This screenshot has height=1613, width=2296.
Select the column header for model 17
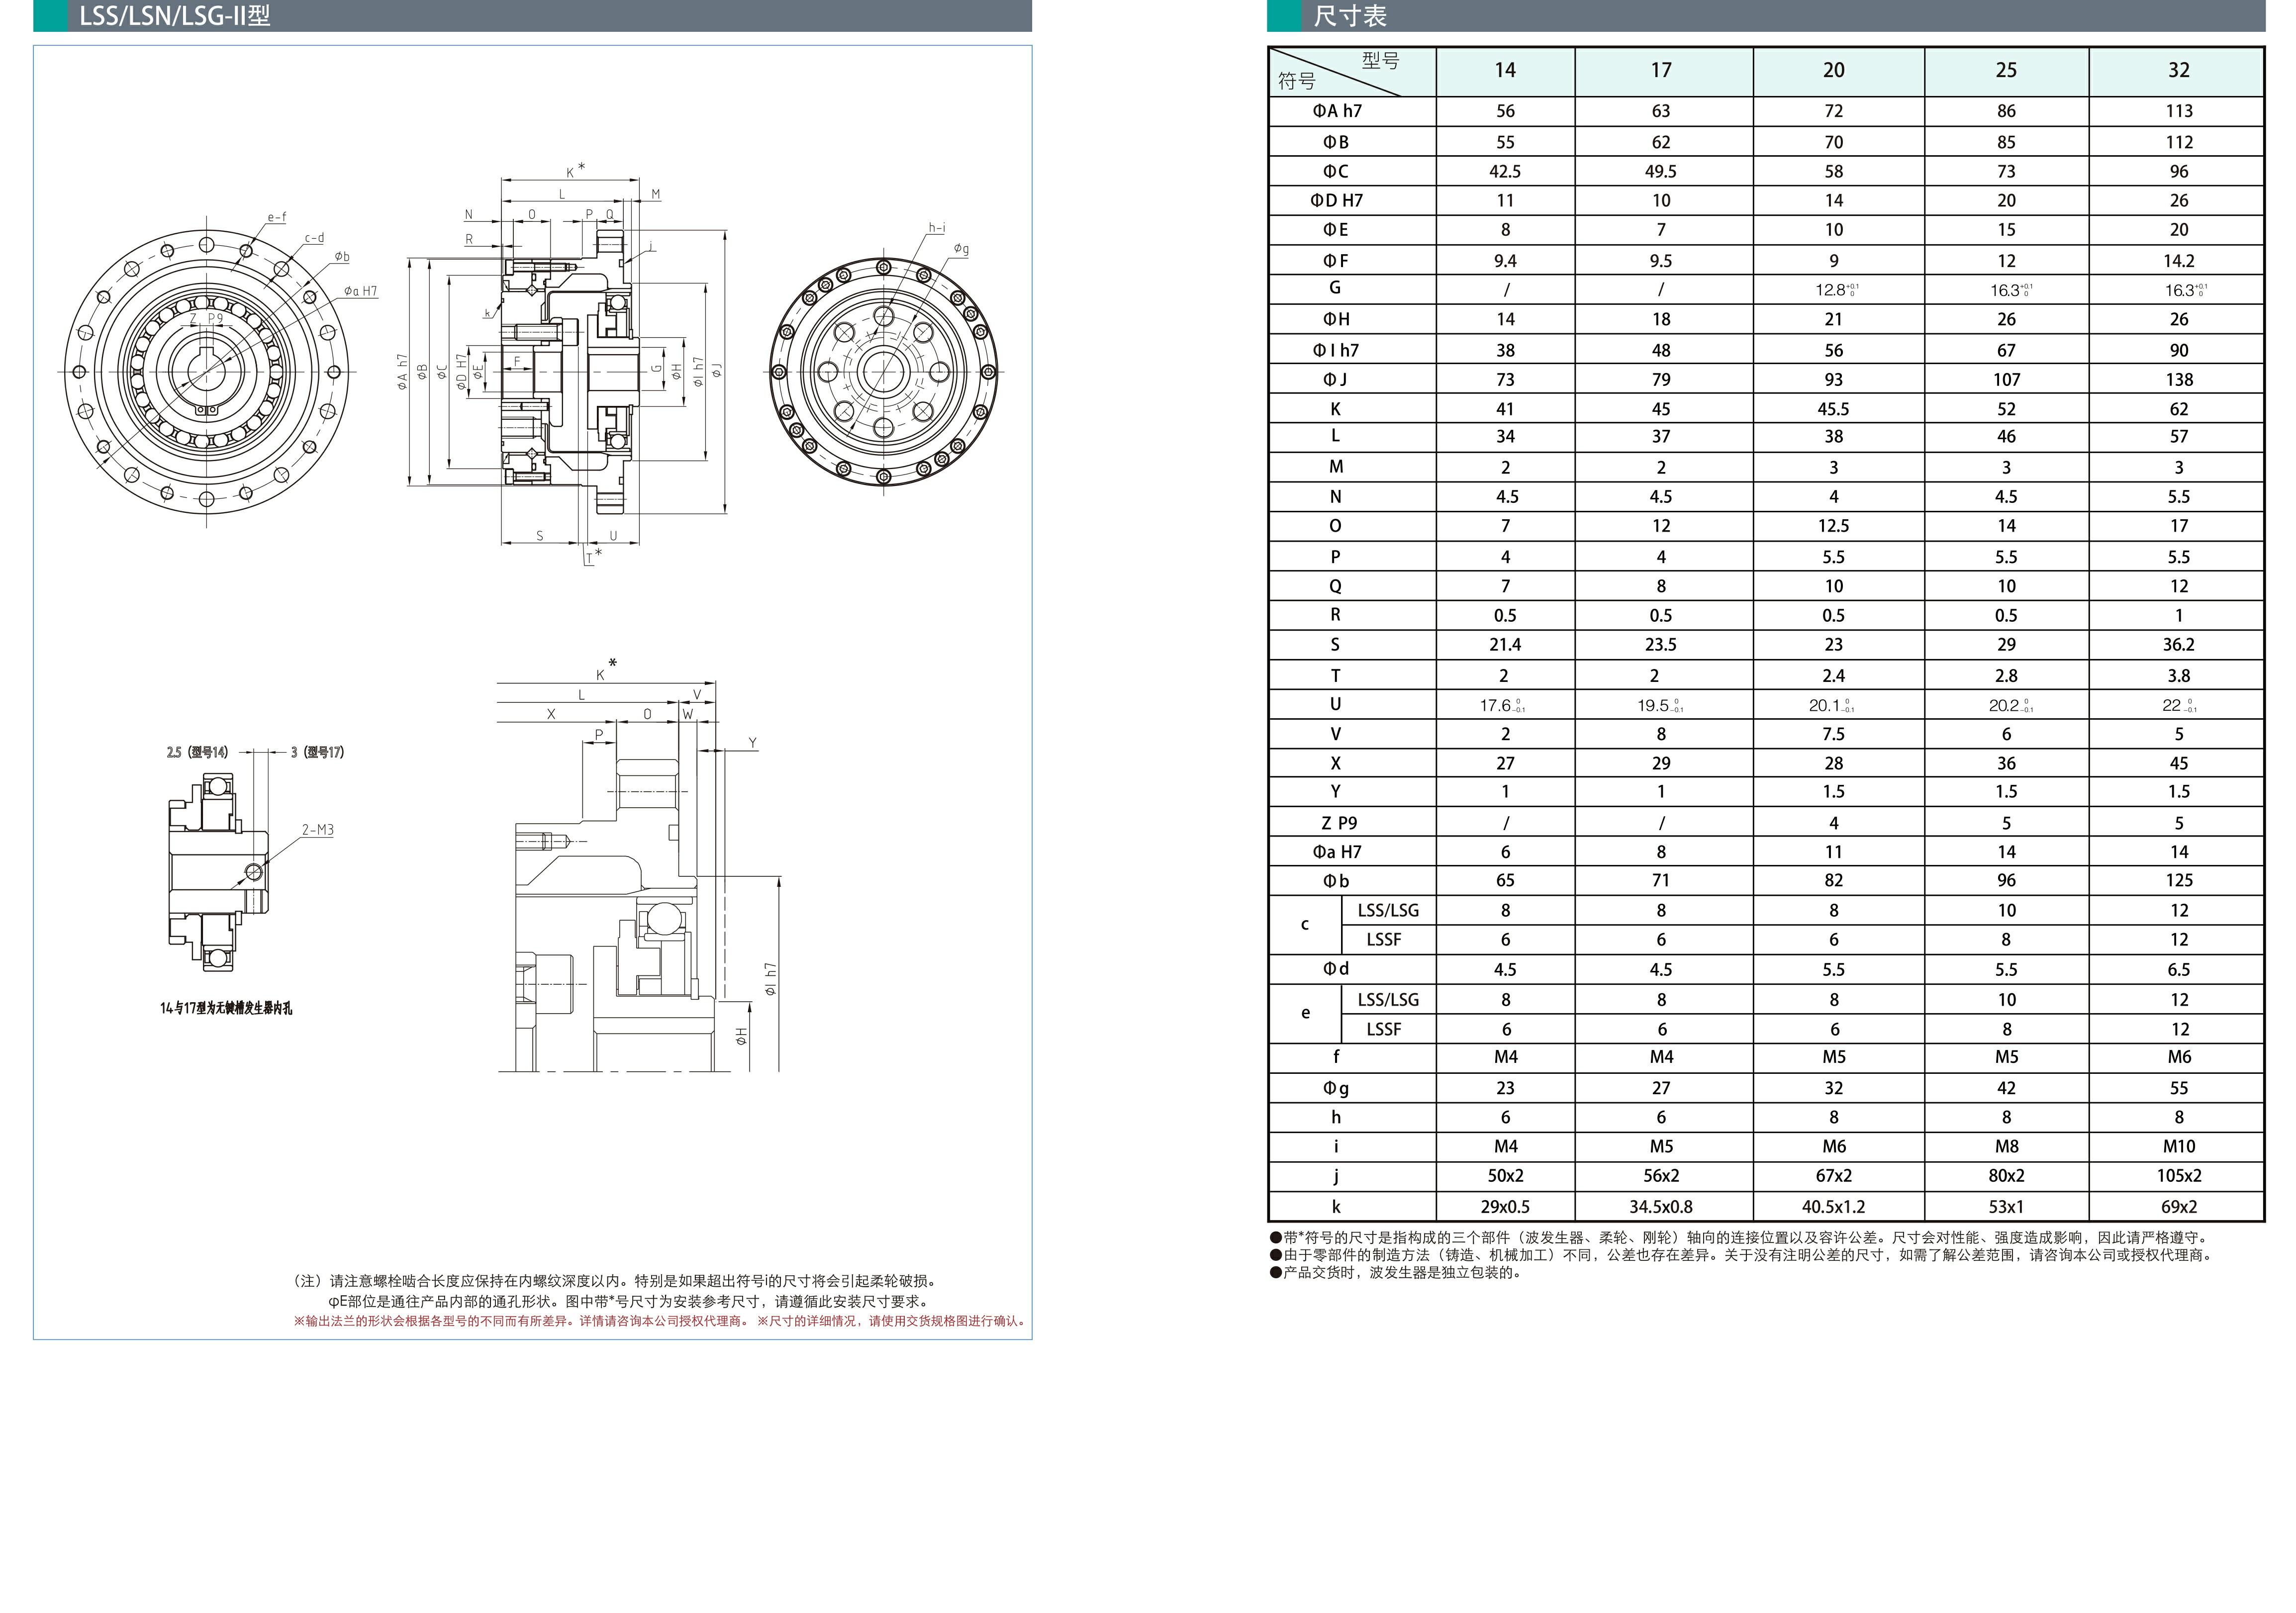click(x=1663, y=71)
